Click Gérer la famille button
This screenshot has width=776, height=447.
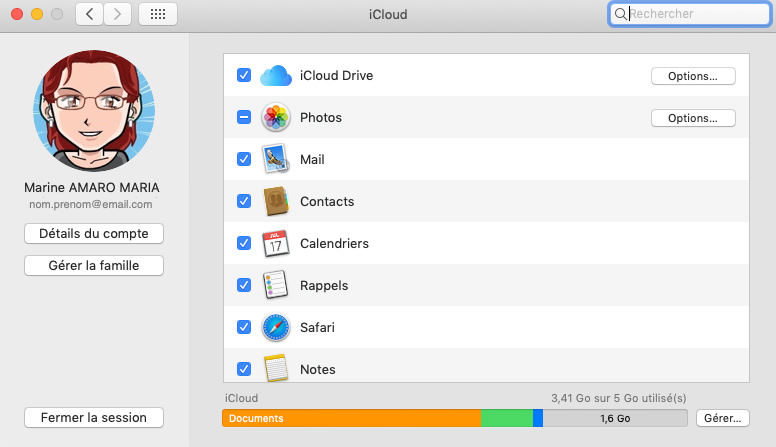point(94,266)
